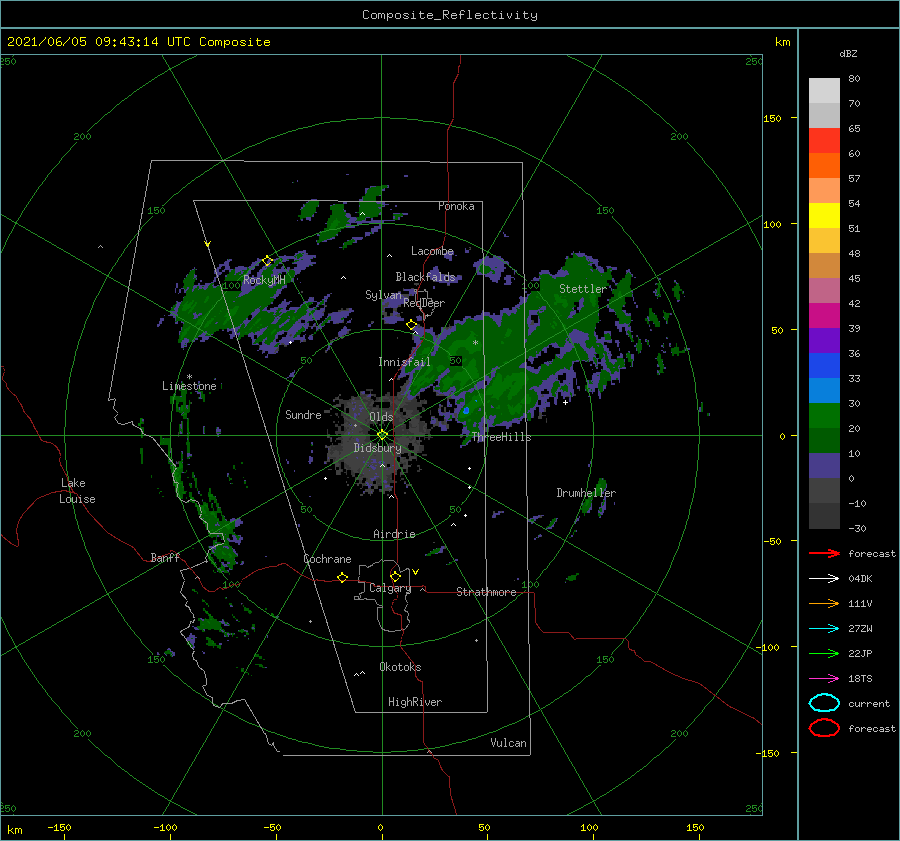The width and height of the screenshot is (900, 841).
Task: Click the Vulcan city label
Action: [509, 743]
